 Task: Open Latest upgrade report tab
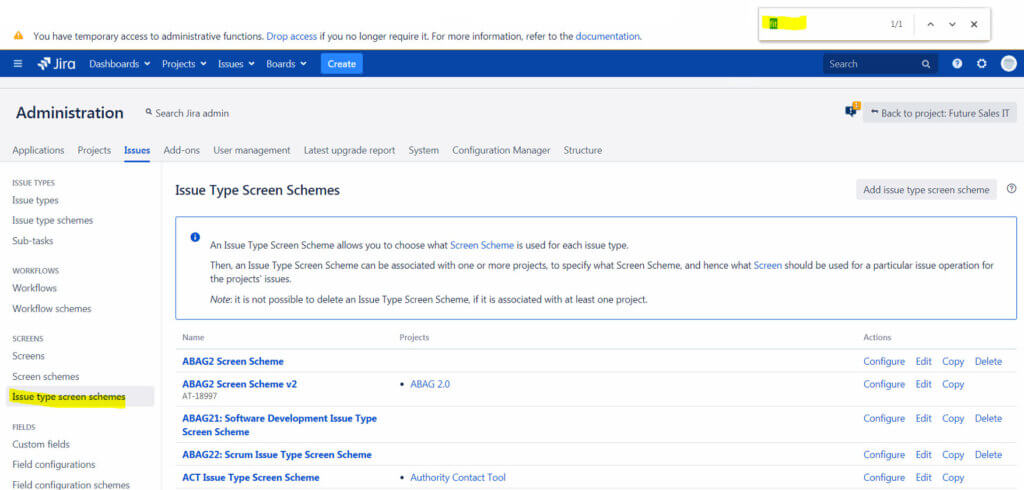[x=349, y=150]
